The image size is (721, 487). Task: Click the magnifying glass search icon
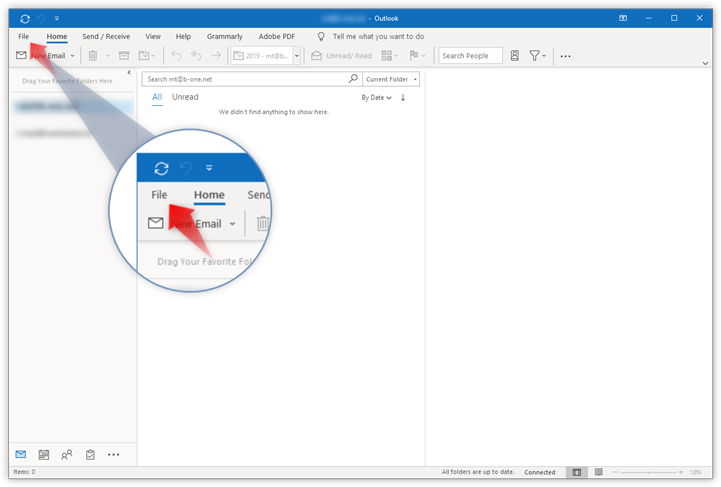pyautogui.click(x=353, y=79)
